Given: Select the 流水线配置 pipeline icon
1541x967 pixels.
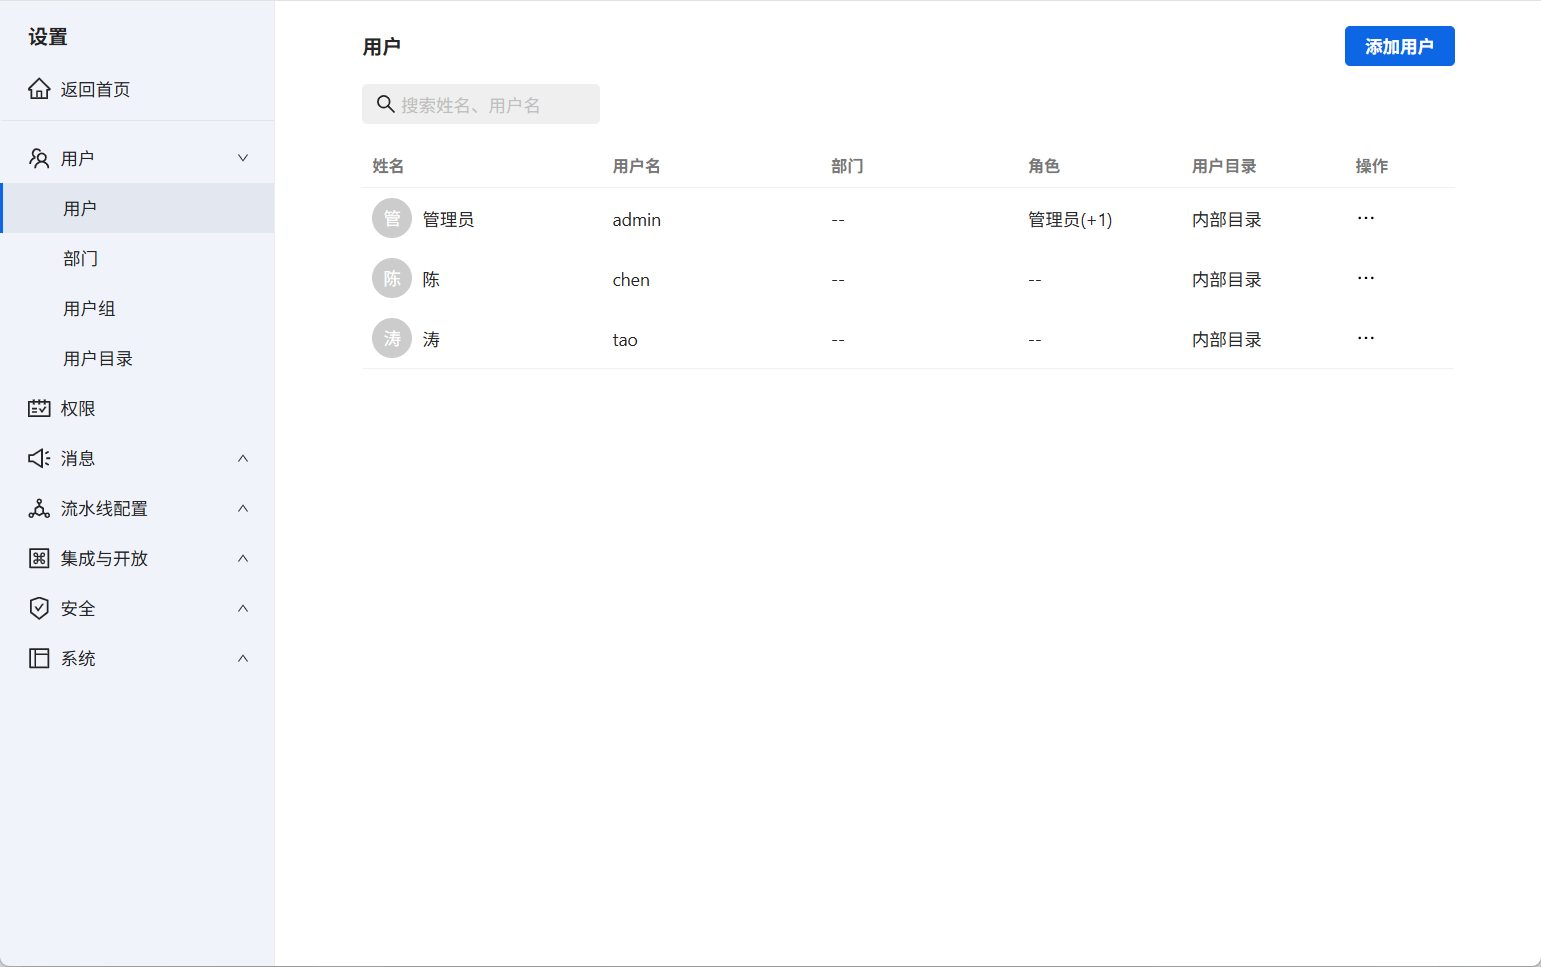Looking at the screenshot, I should point(39,508).
